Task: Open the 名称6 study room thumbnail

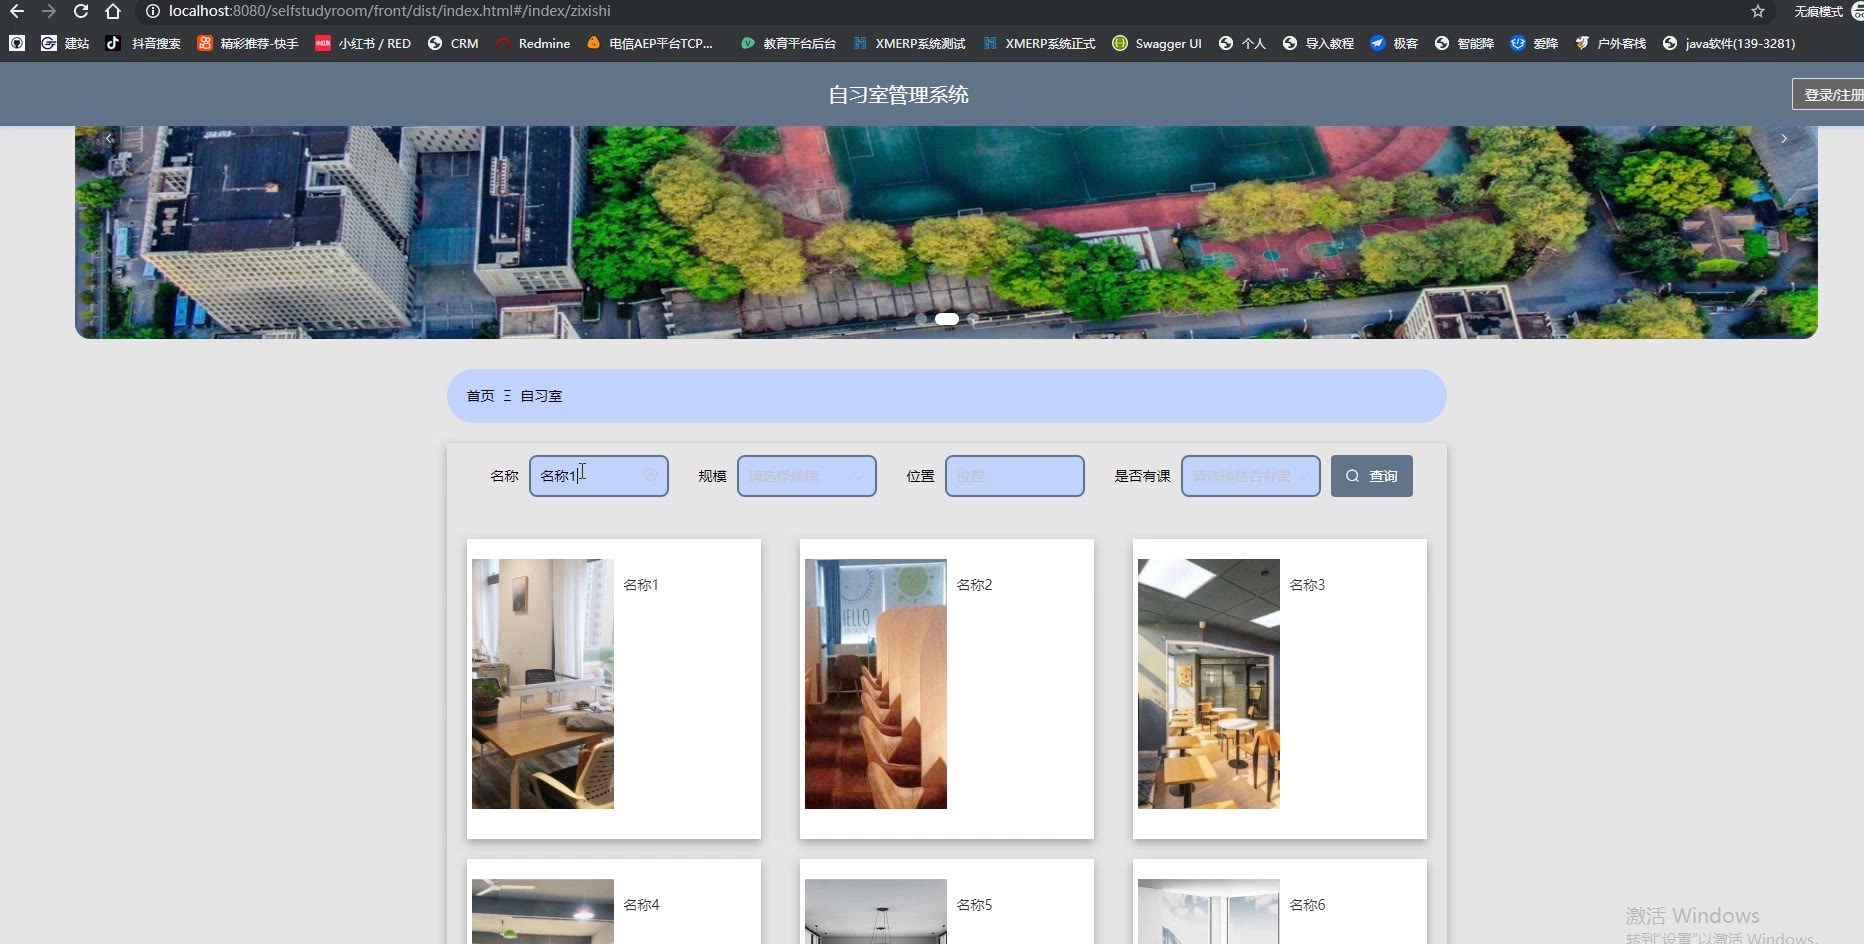Action: (1209, 911)
